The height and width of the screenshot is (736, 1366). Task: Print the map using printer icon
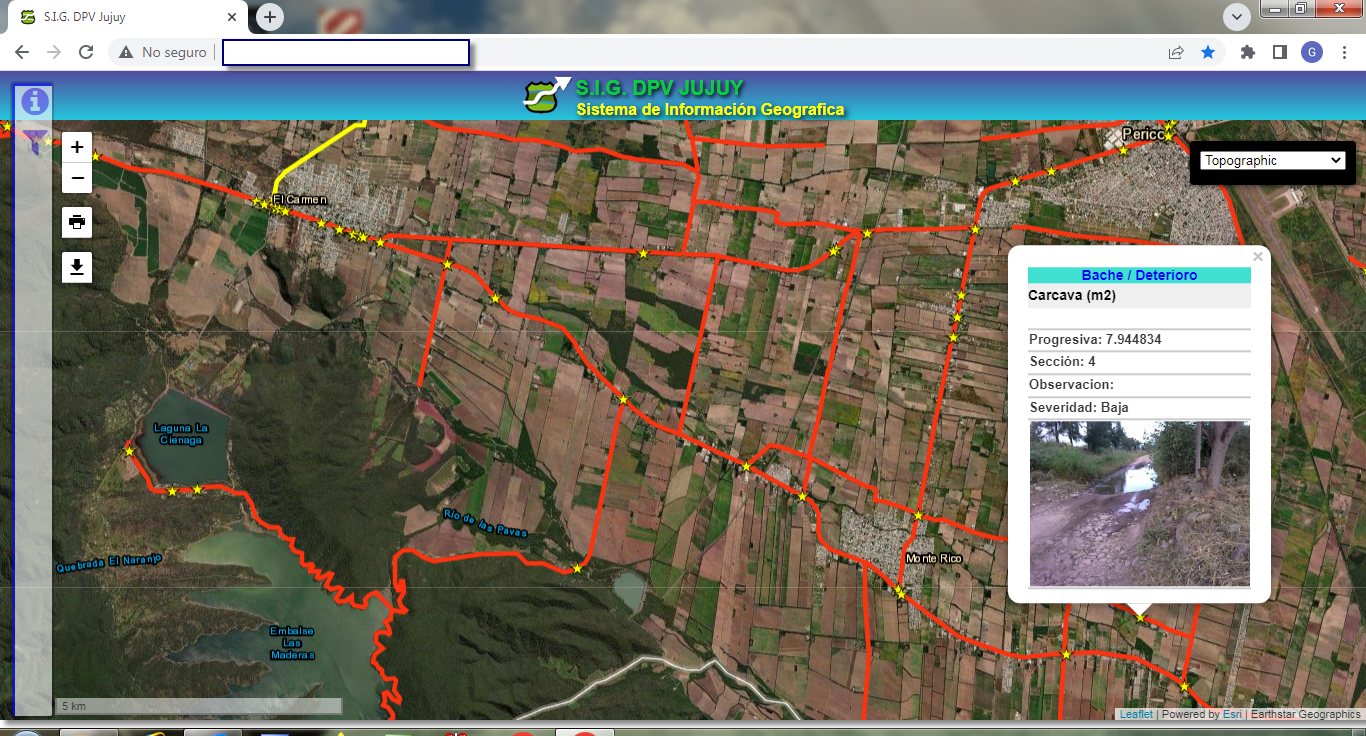pyautogui.click(x=77, y=222)
